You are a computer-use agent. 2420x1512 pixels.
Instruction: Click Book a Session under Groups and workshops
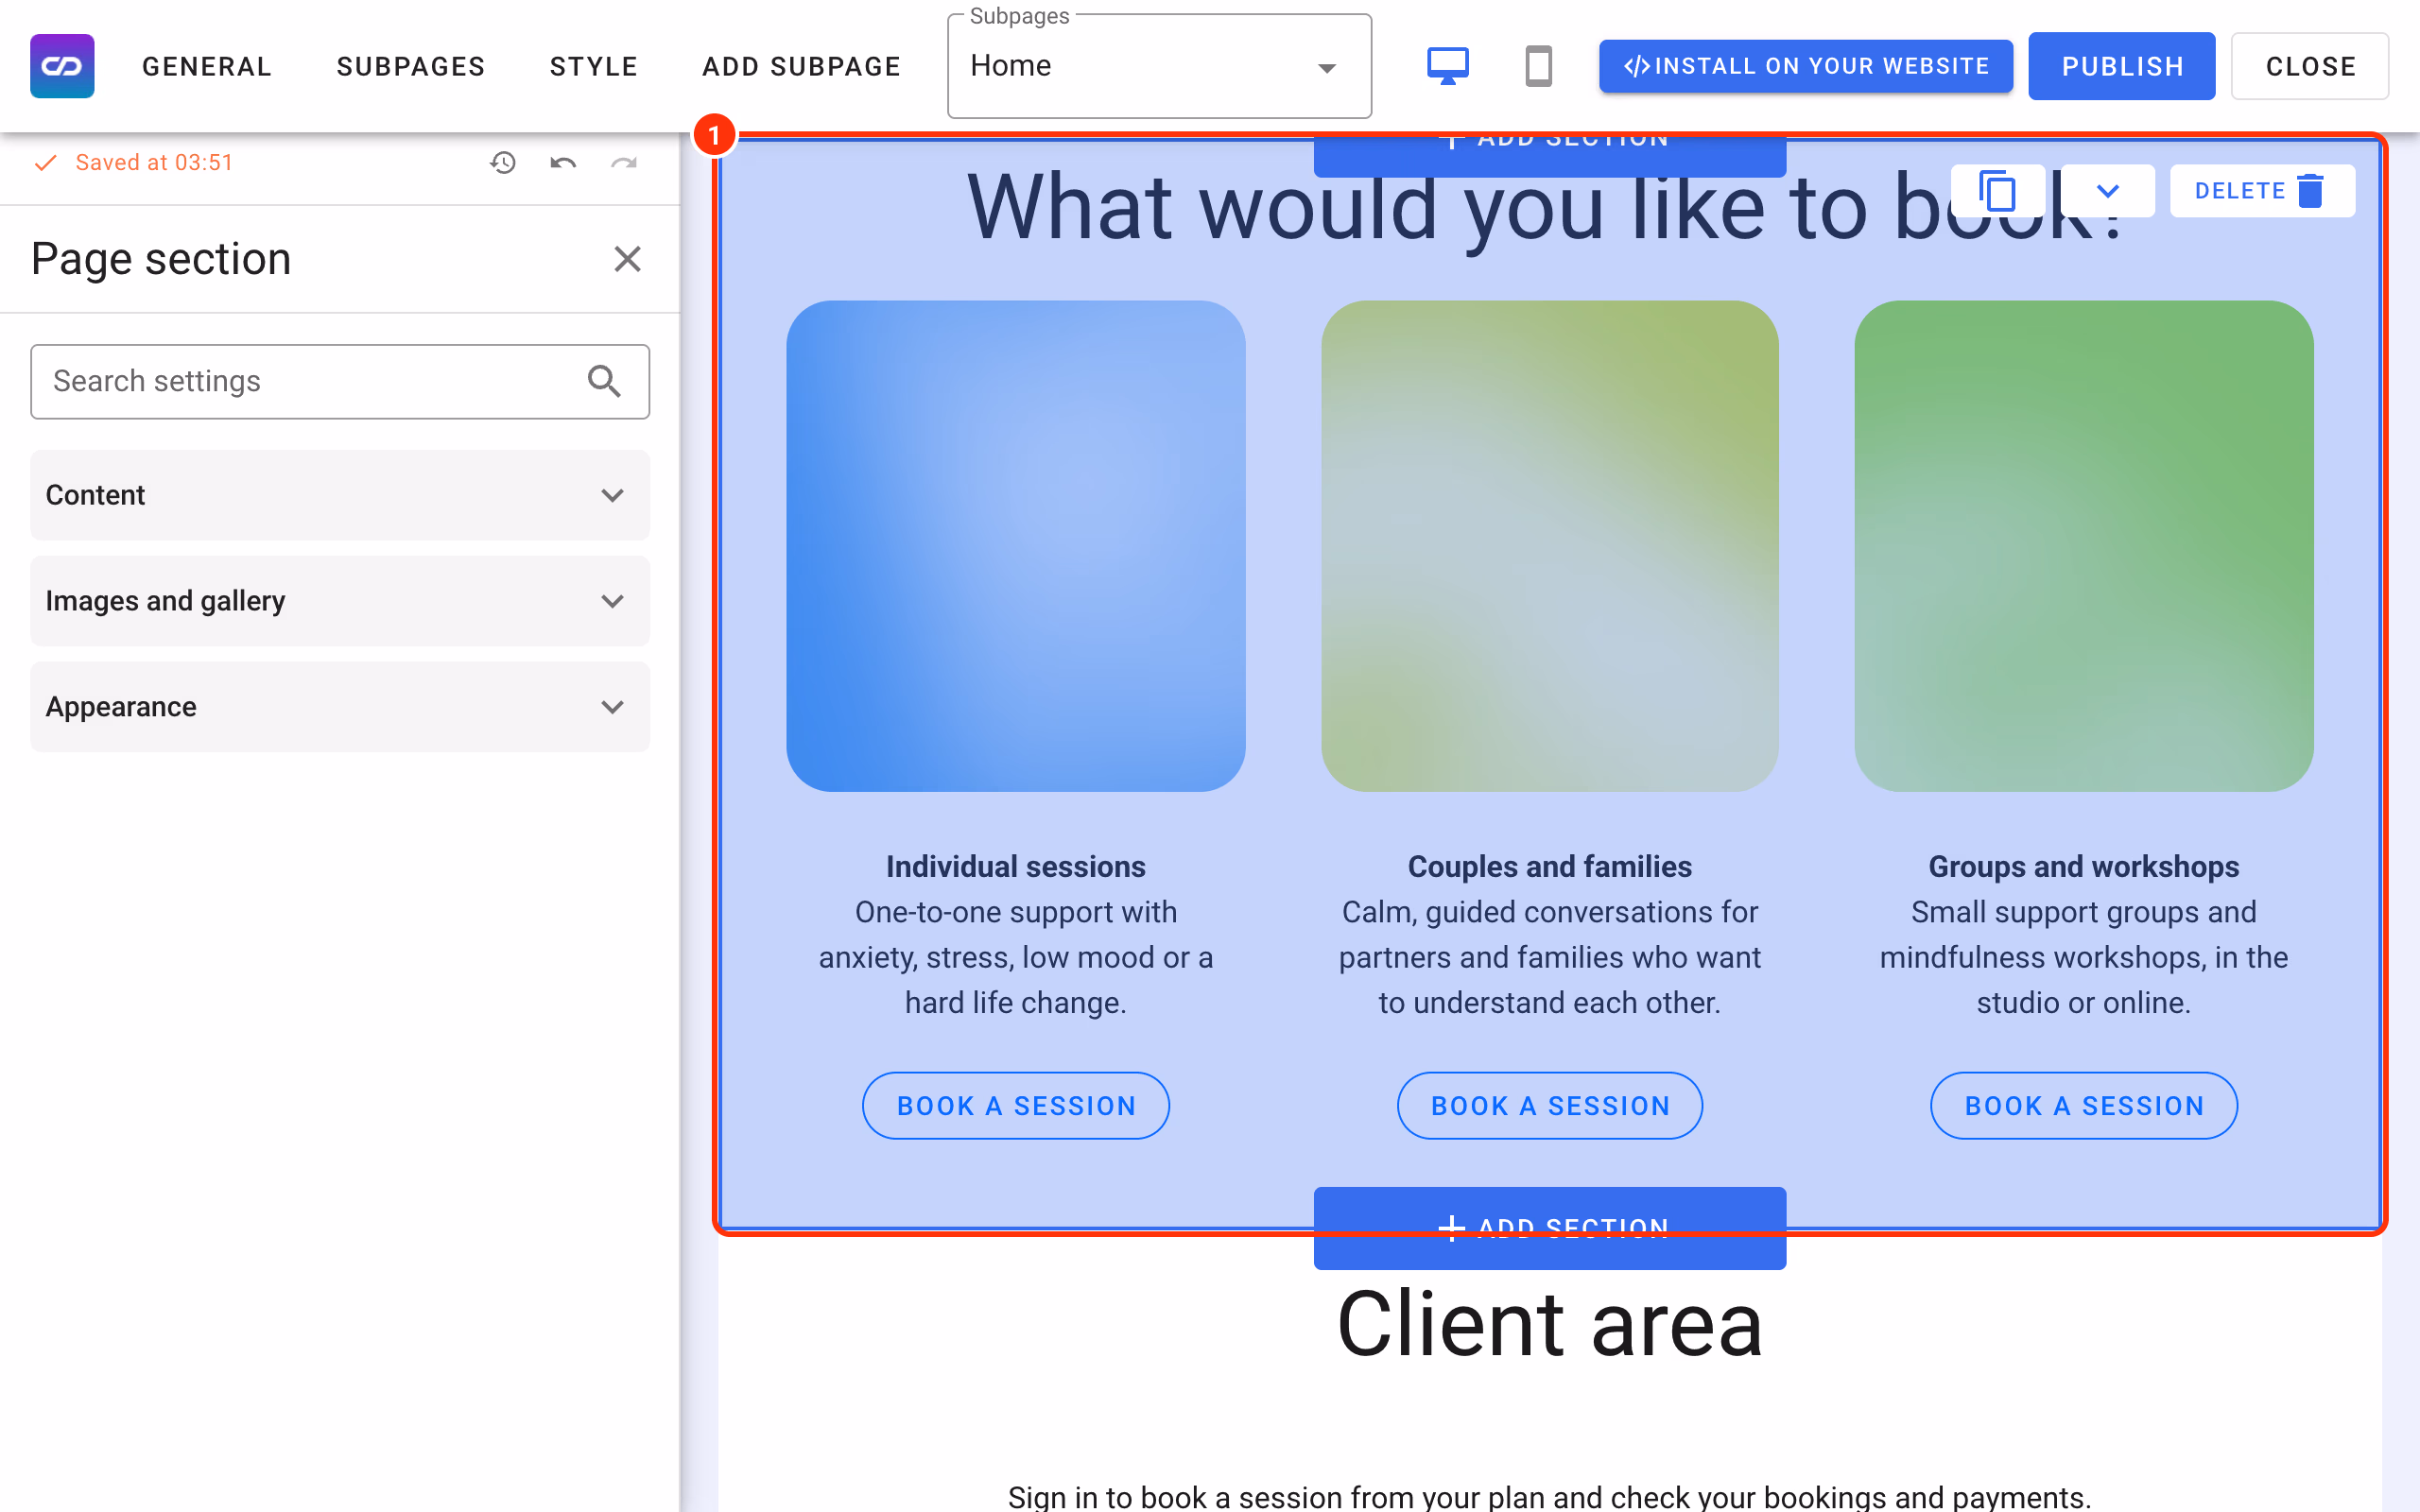click(x=2084, y=1105)
